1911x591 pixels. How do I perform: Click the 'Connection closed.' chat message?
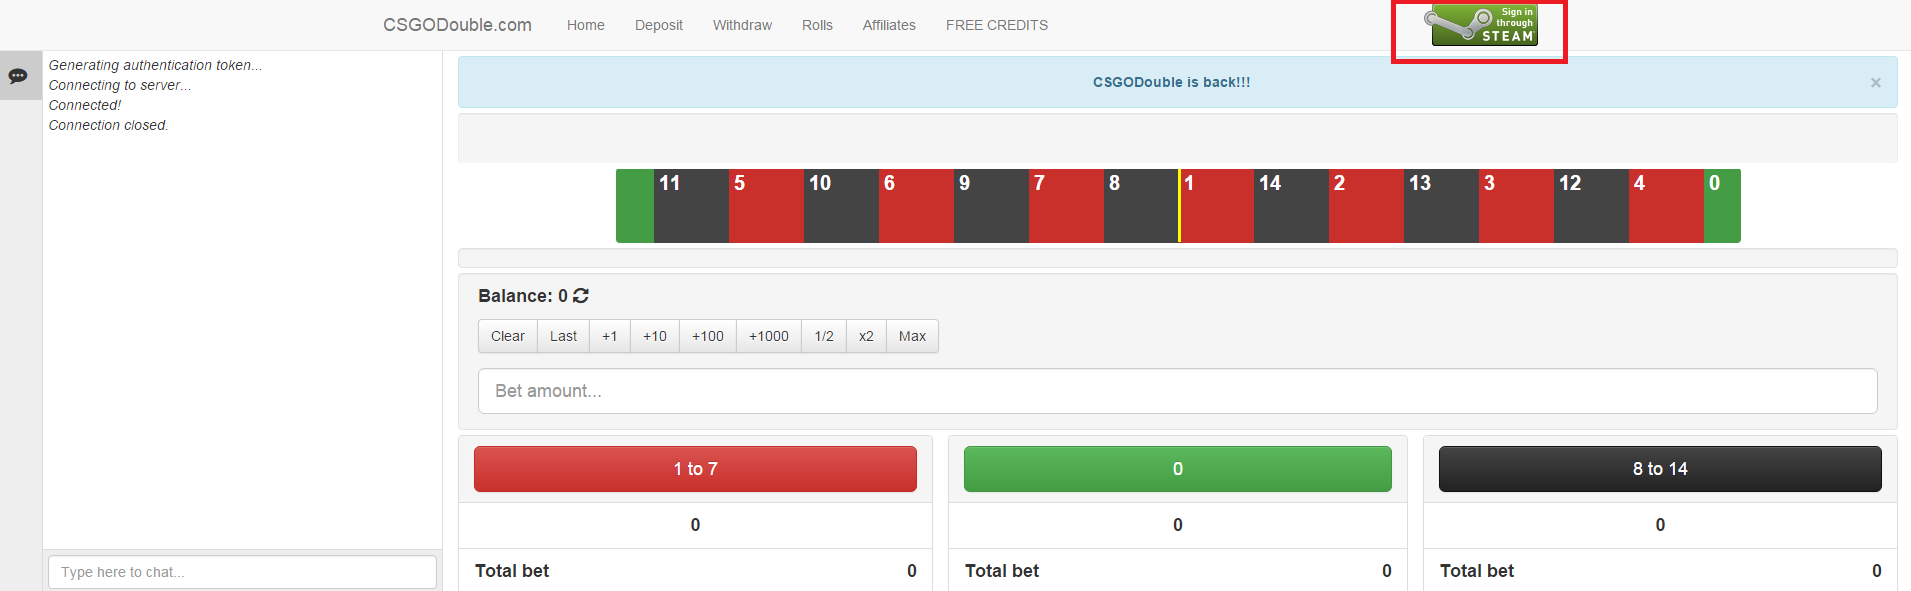click(108, 125)
